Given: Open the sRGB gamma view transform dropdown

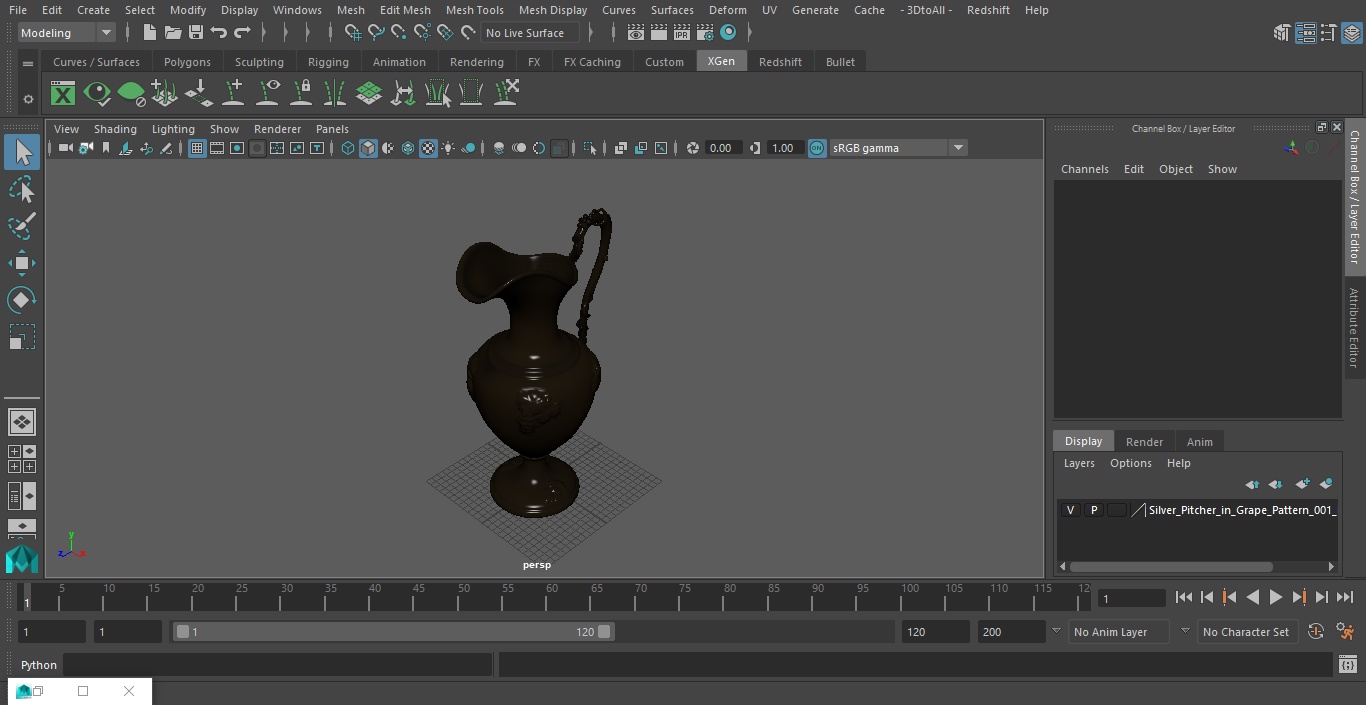Looking at the screenshot, I should (x=958, y=148).
